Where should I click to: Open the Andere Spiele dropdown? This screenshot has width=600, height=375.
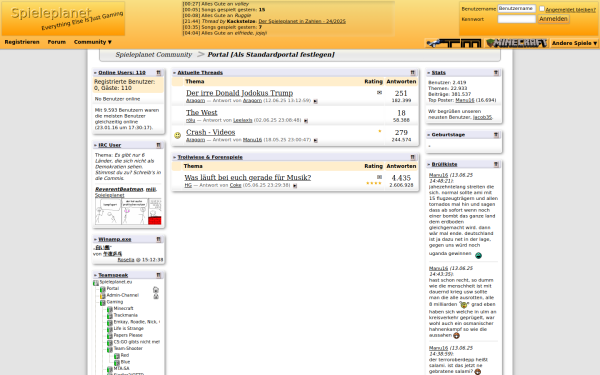574,43
